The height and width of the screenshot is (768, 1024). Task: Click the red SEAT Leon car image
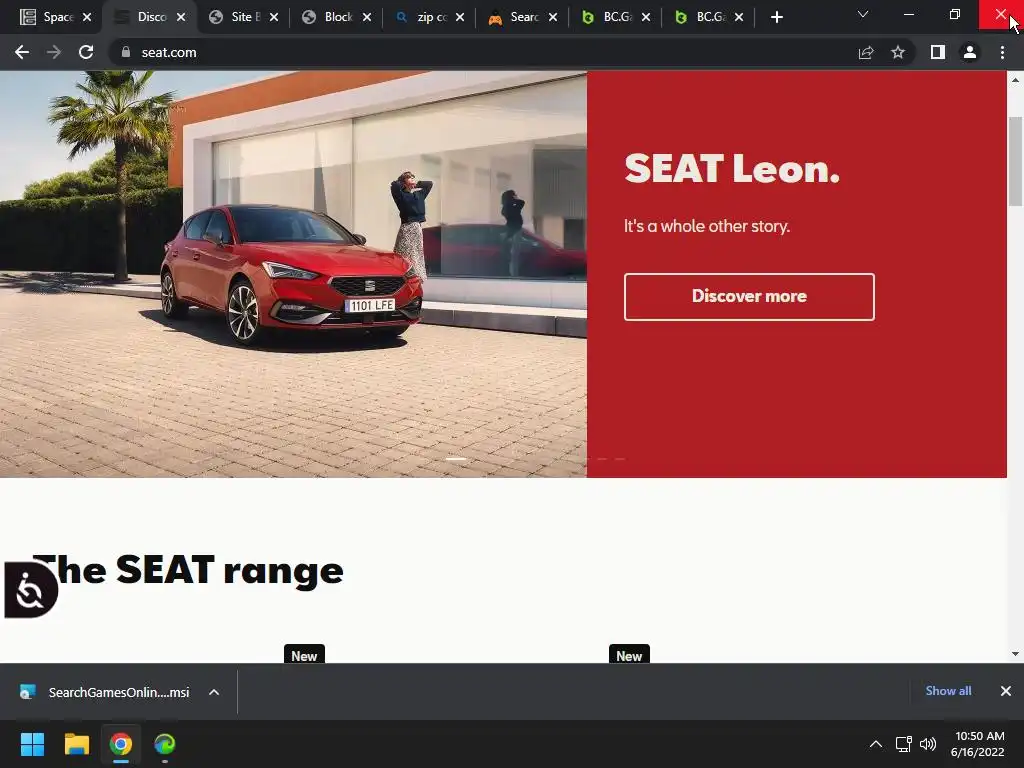coord(292,275)
